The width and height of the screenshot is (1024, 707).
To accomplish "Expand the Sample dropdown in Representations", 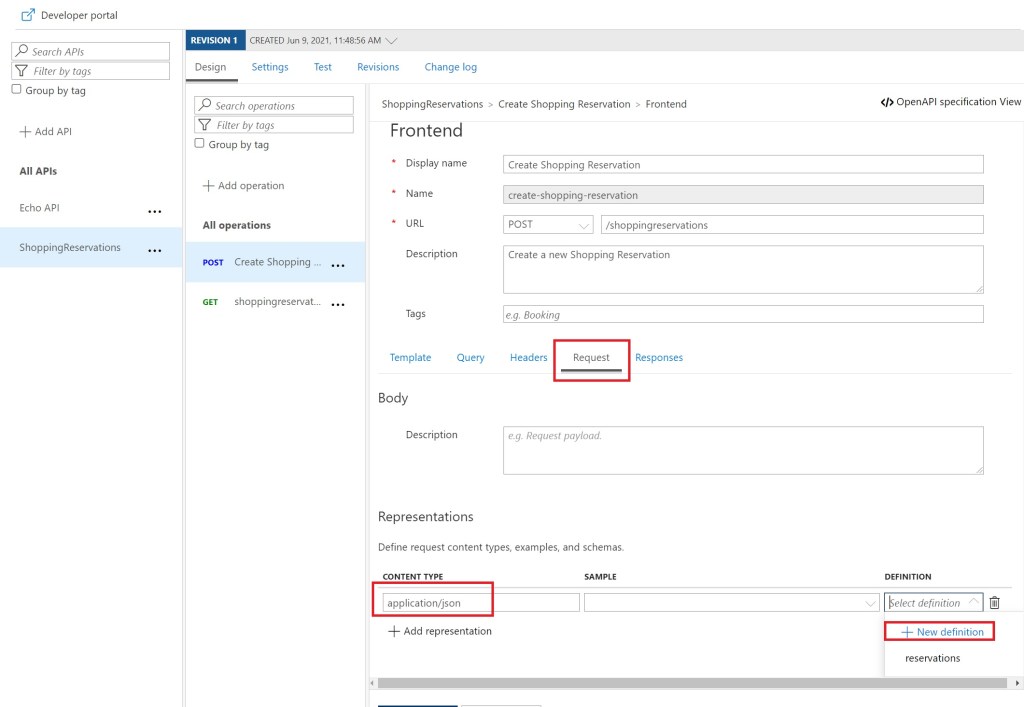I will click(x=869, y=603).
